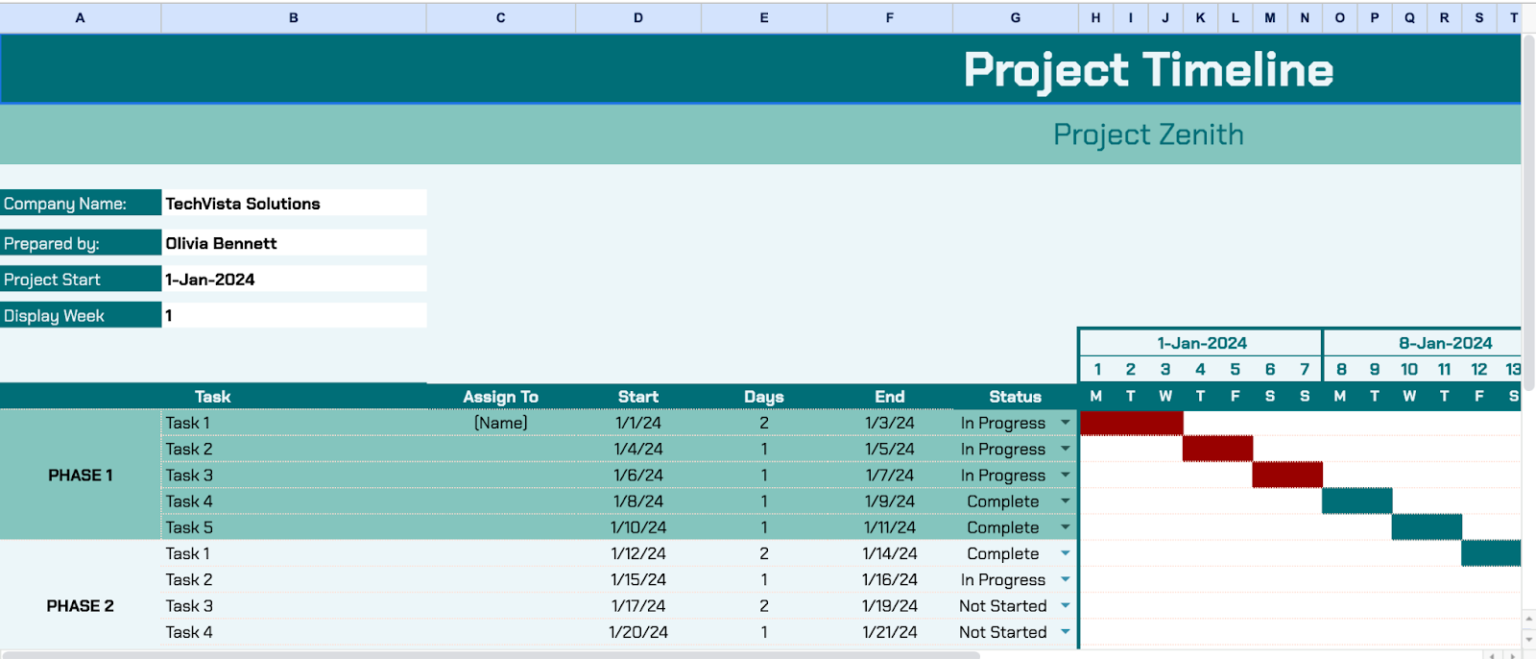Open the Not Started dropdown for Phase 2 Task 4
This screenshot has width=1536, height=659.
[1065, 632]
